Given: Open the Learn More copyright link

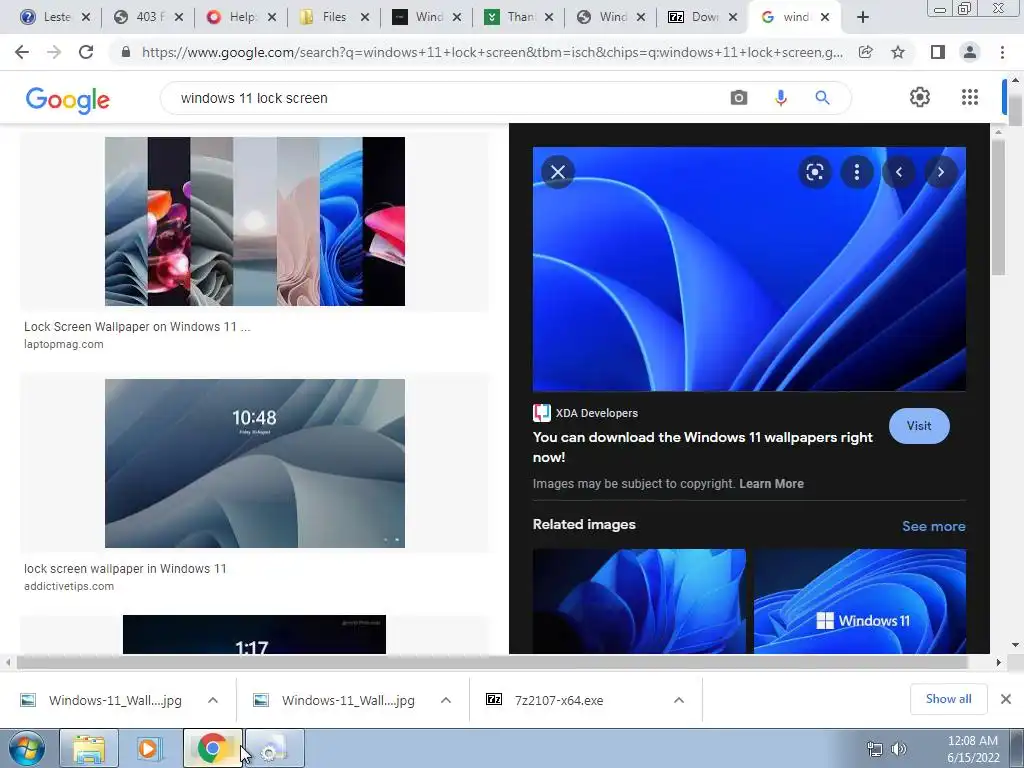Looking at the screenshot, I should point(771,484).
